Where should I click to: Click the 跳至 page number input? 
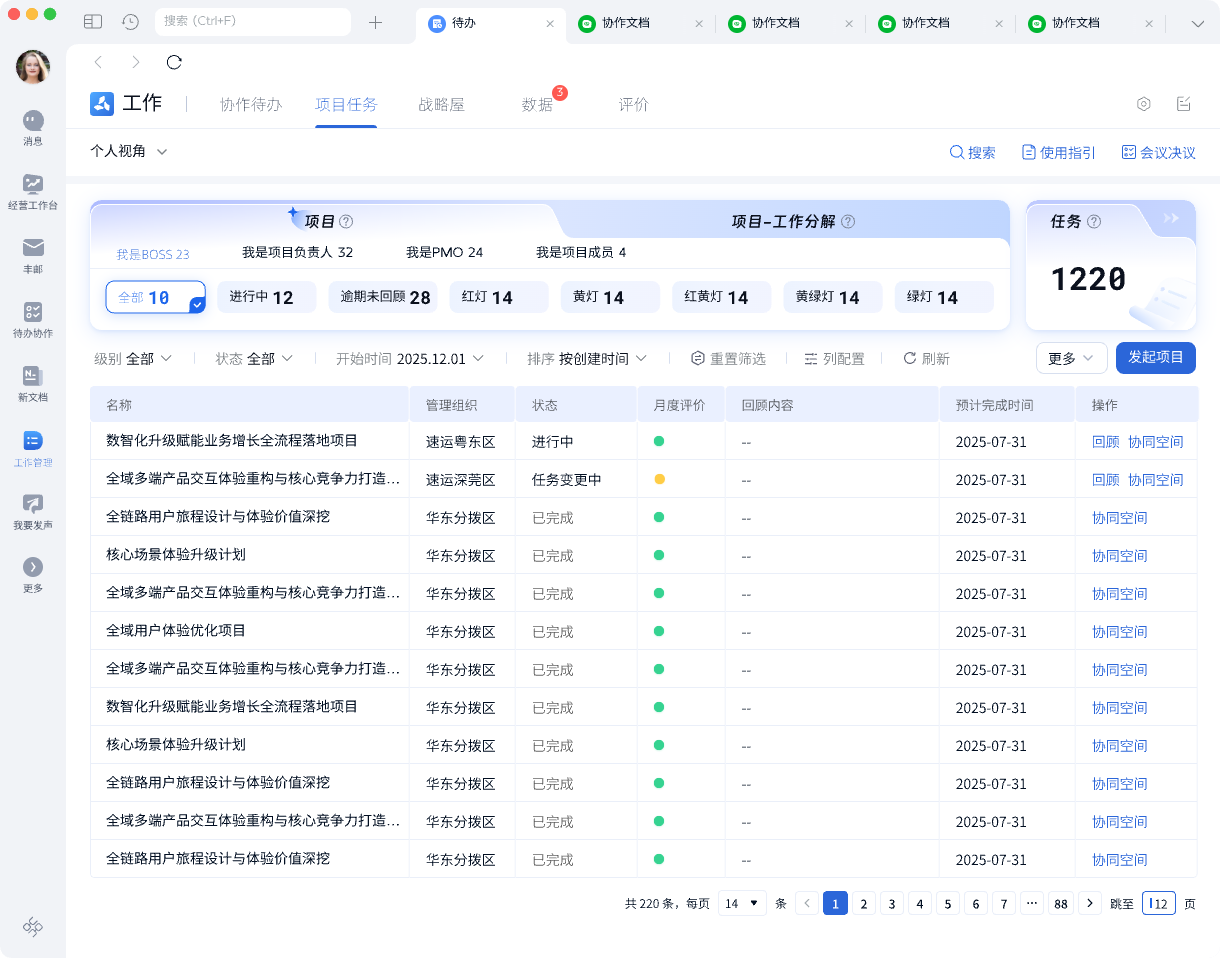[1158, 903]
